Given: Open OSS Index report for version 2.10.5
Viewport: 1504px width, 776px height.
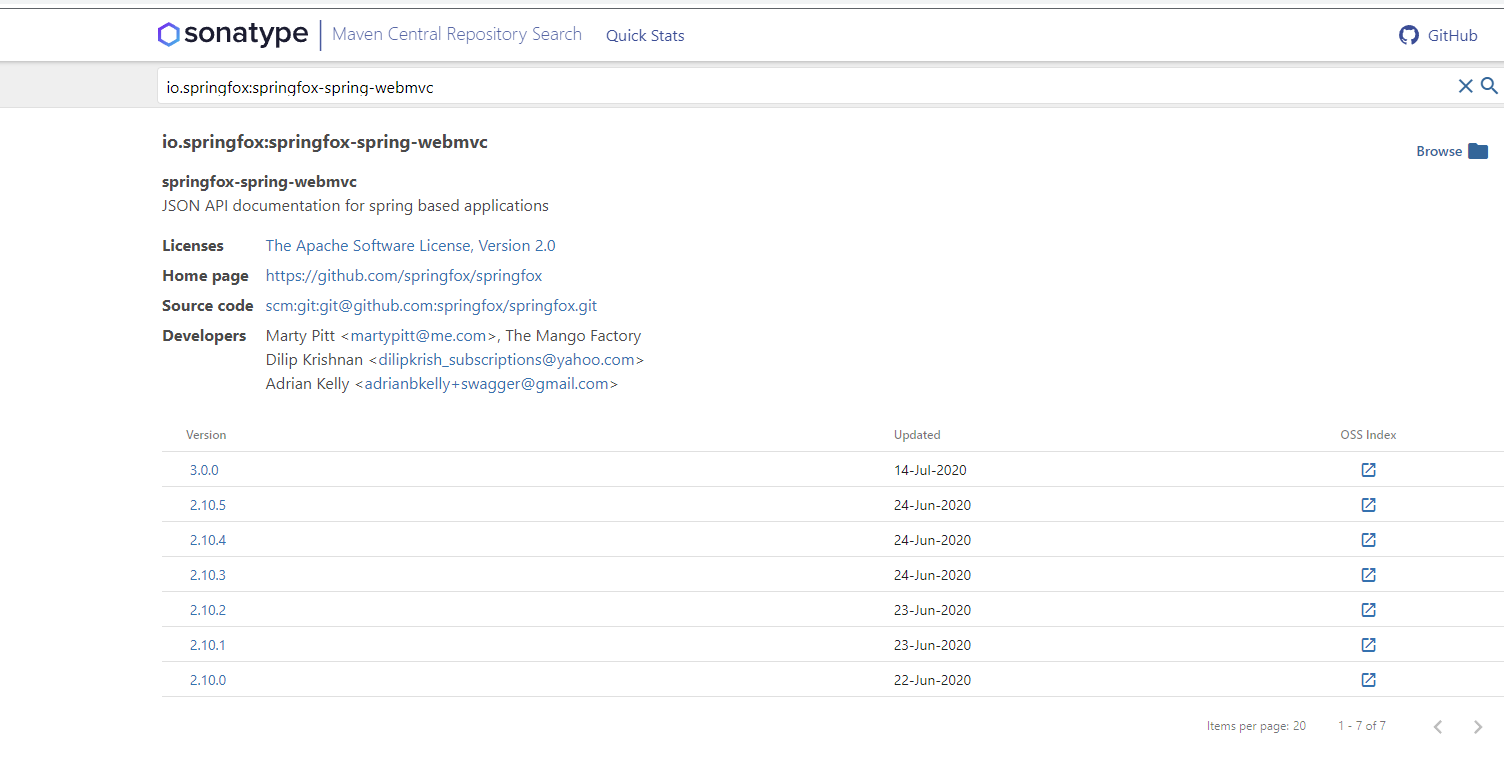Looking at the screenshot, I should (1368, 504).
